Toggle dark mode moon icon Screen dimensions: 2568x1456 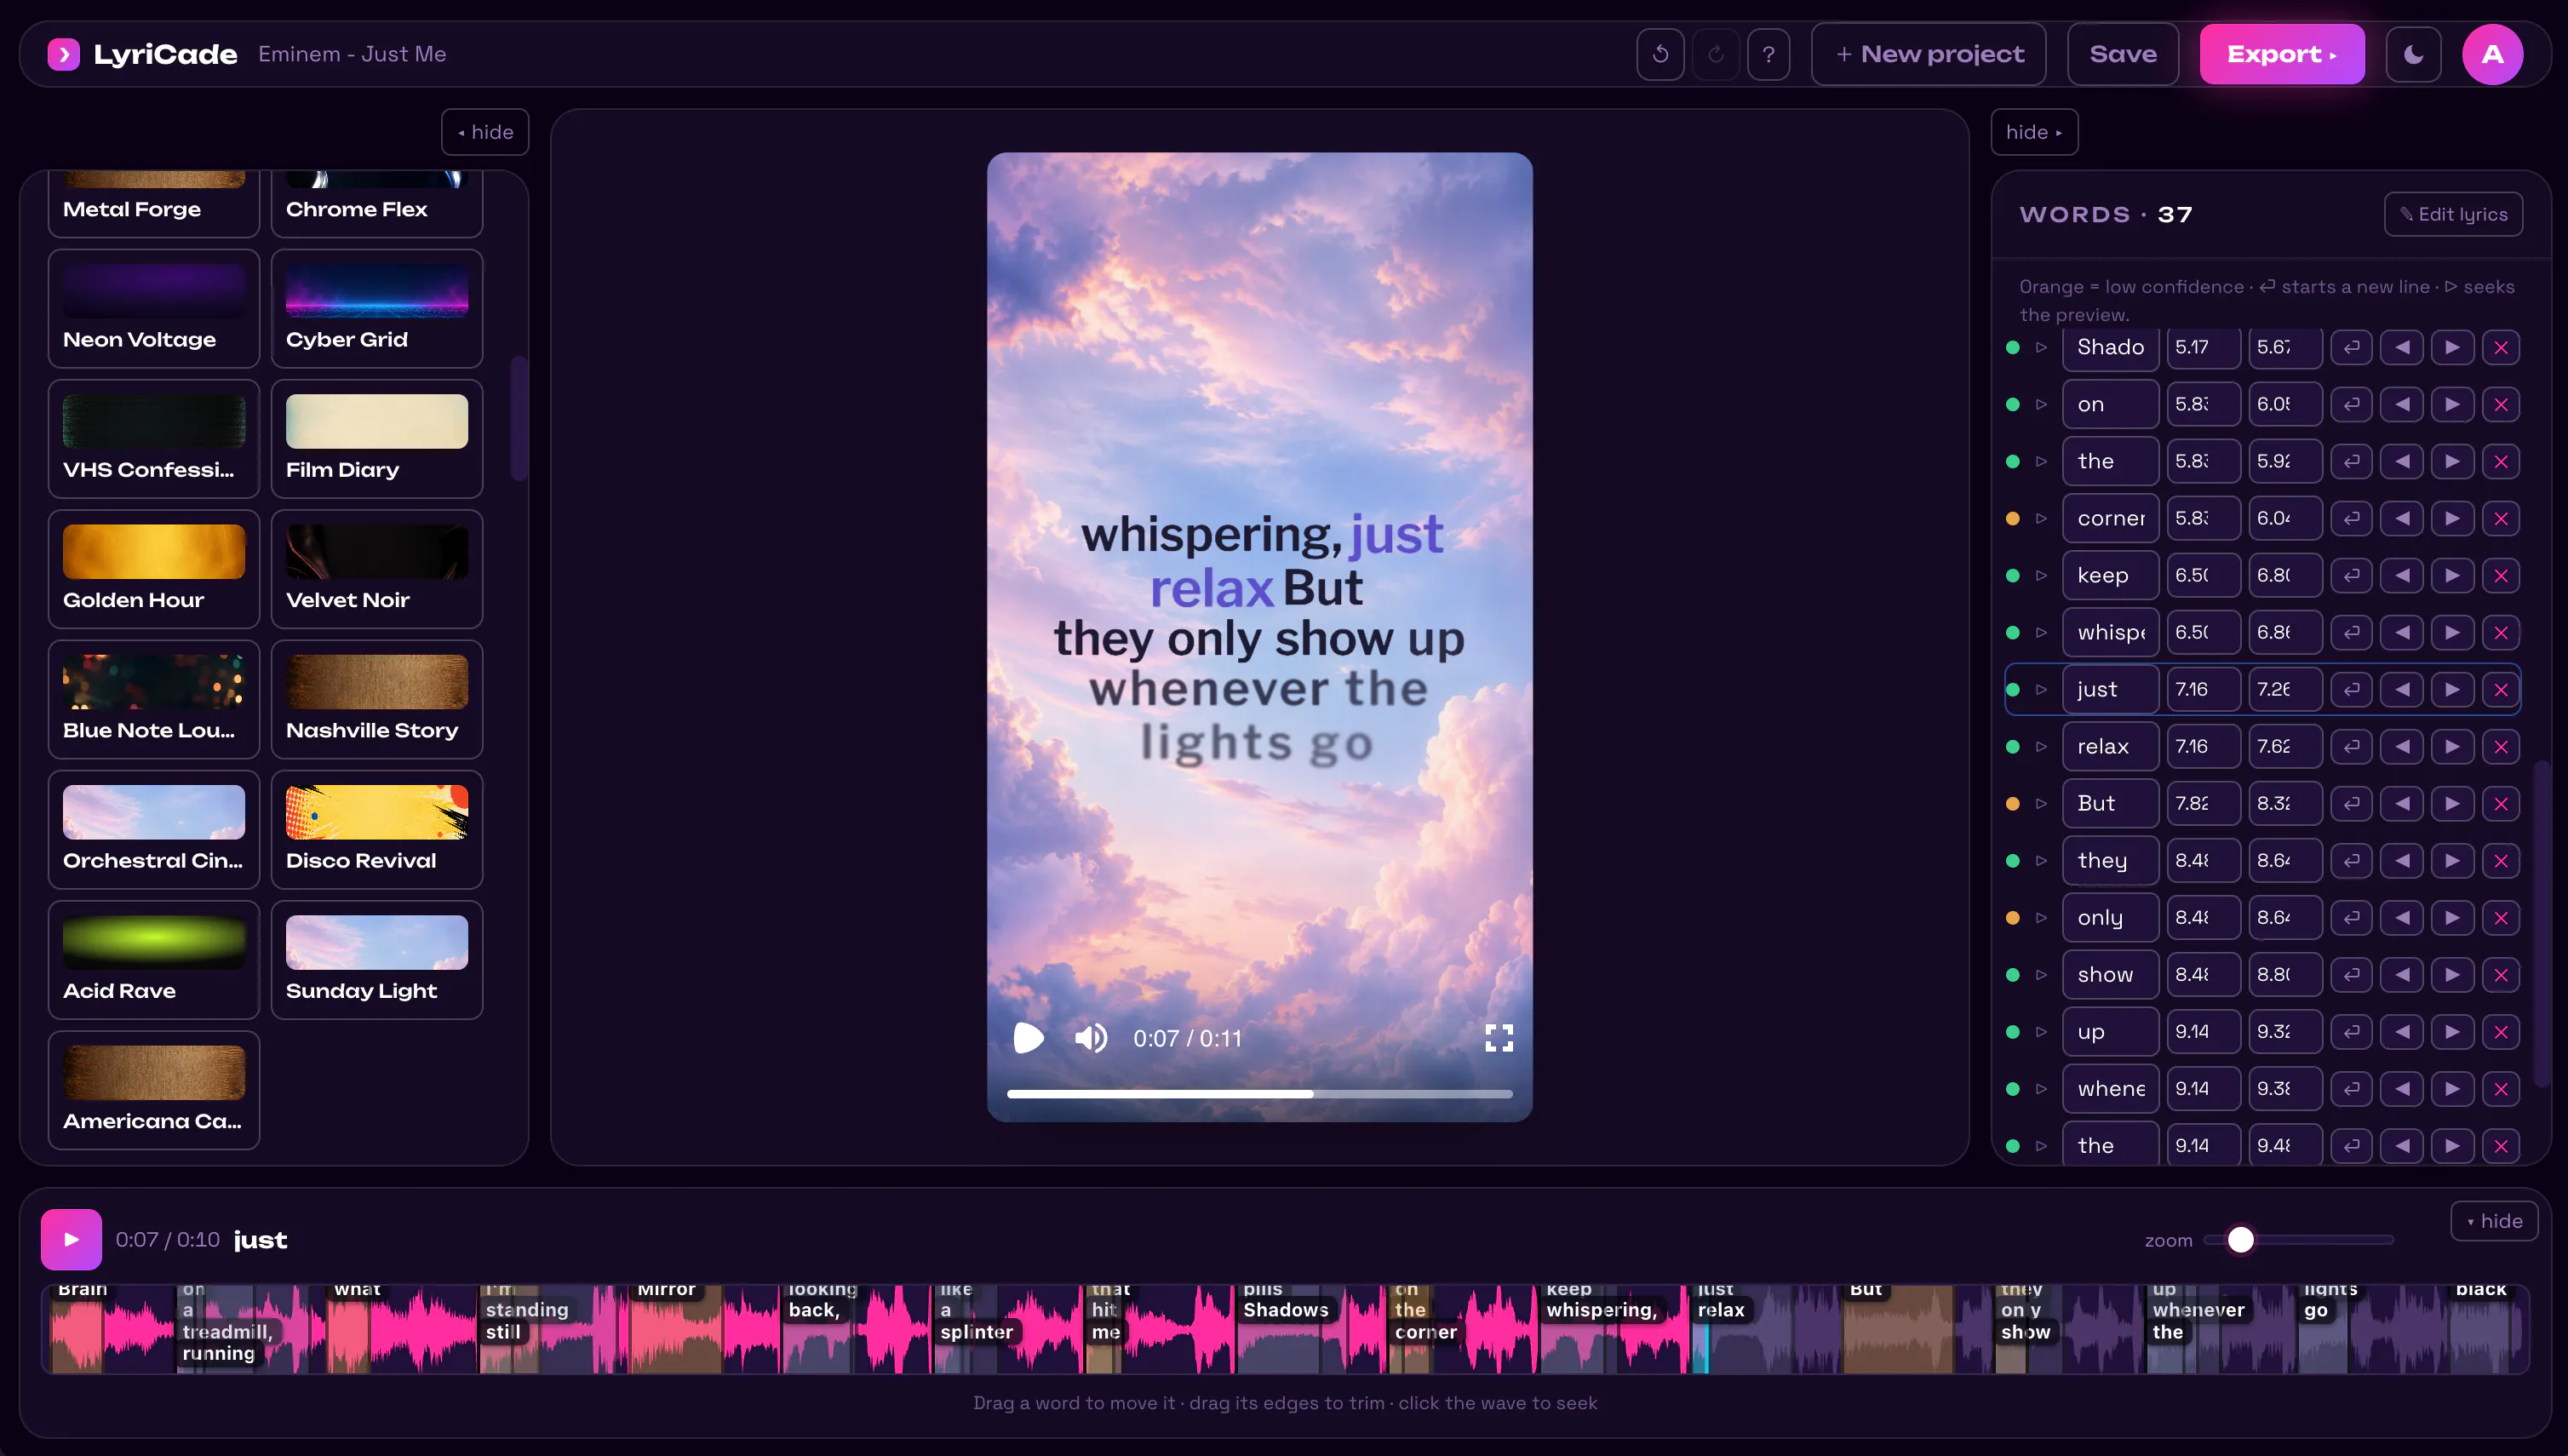click(x=2413, y=54)
